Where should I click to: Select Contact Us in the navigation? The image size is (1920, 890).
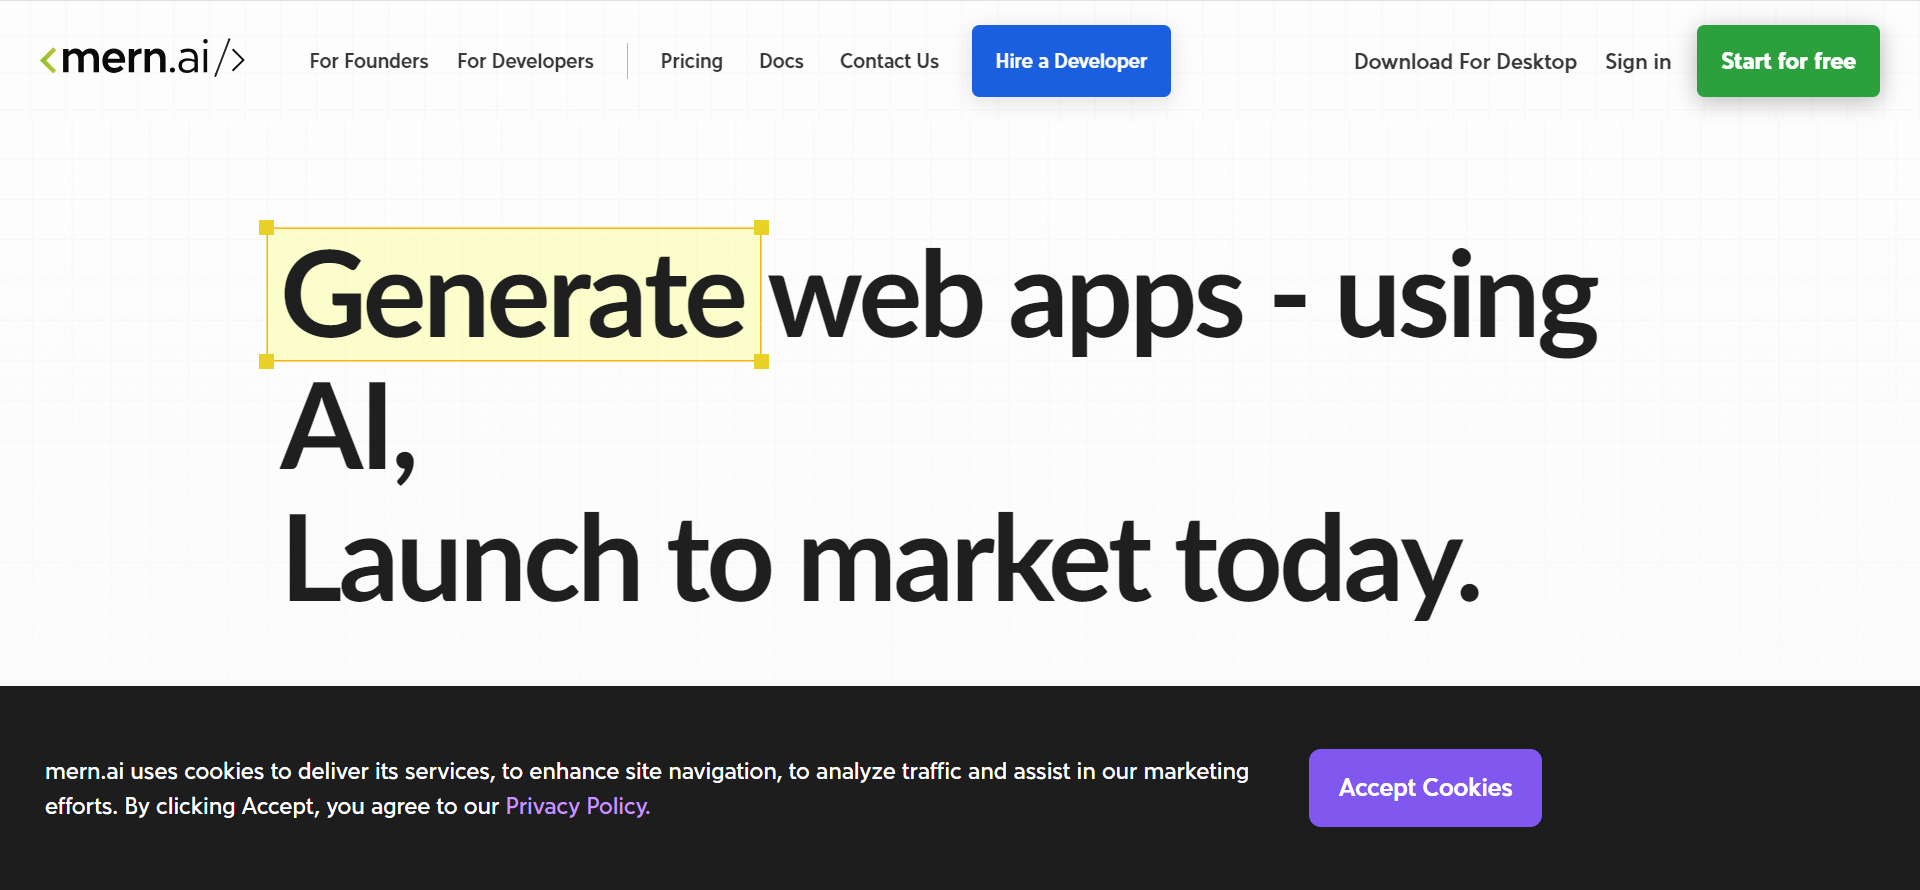click(x=889, y=61)
